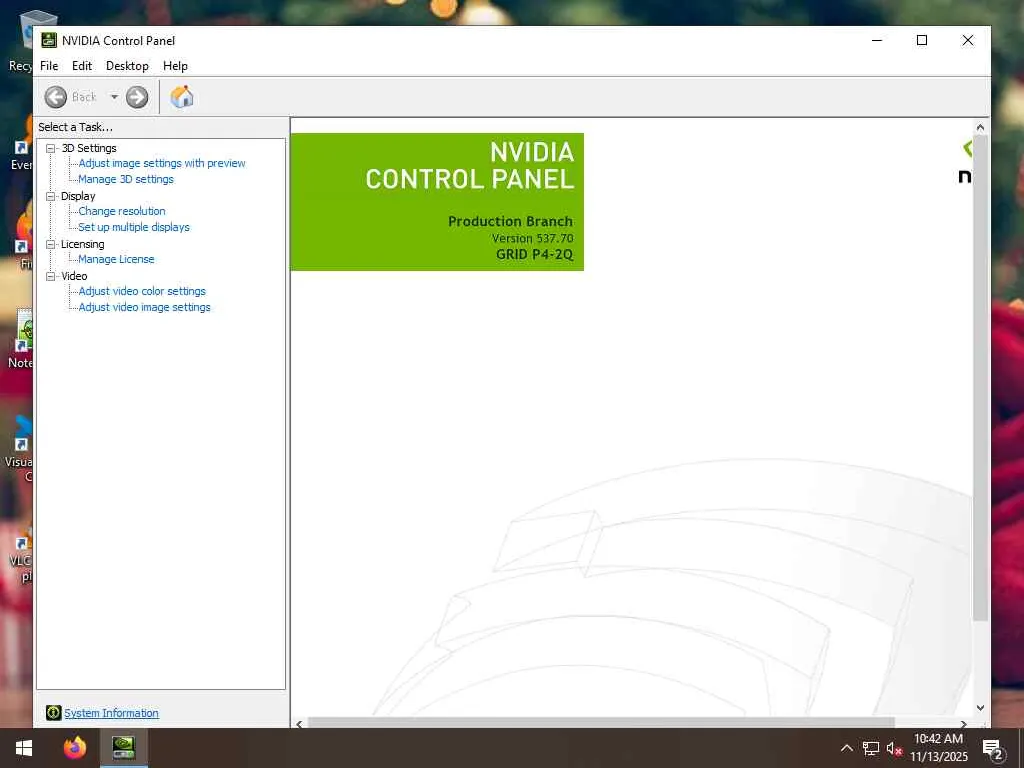Click the Version 537.70 text

click(532, 238)
